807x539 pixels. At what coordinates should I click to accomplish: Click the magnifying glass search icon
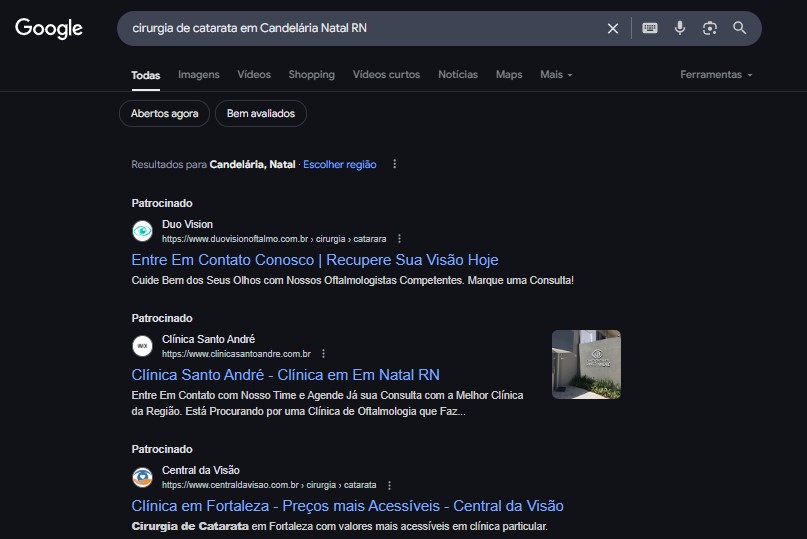point(740,28)
